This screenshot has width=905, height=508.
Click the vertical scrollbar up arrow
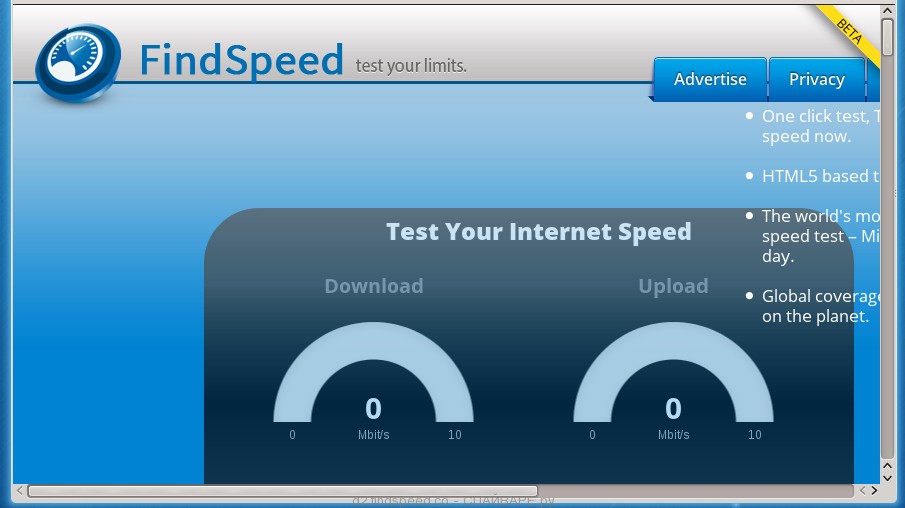888,10
